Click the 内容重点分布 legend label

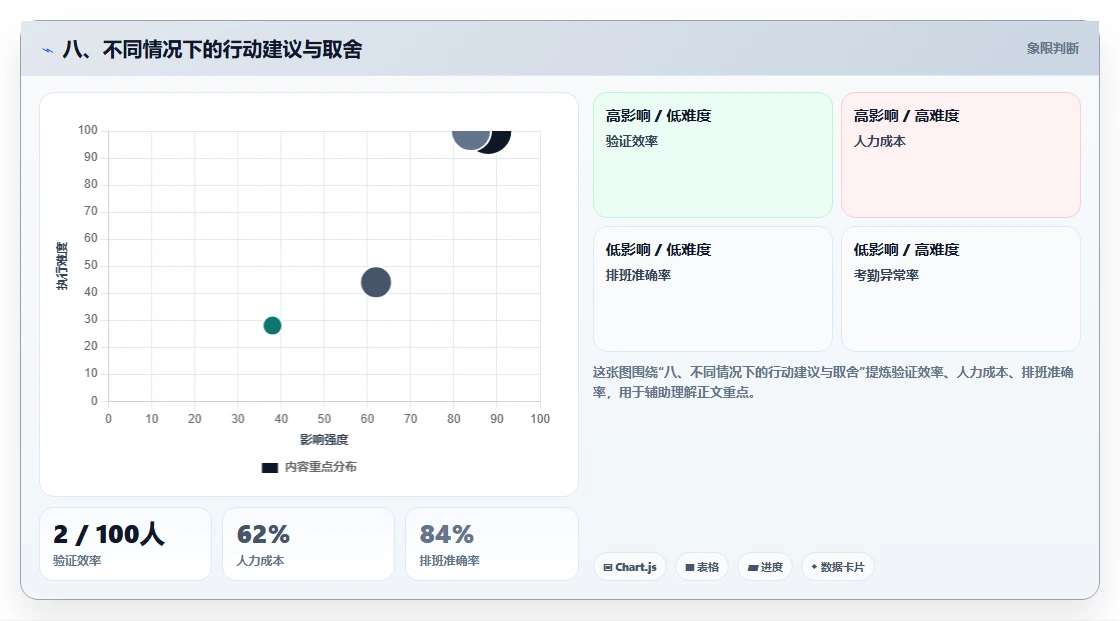[320, 467]
